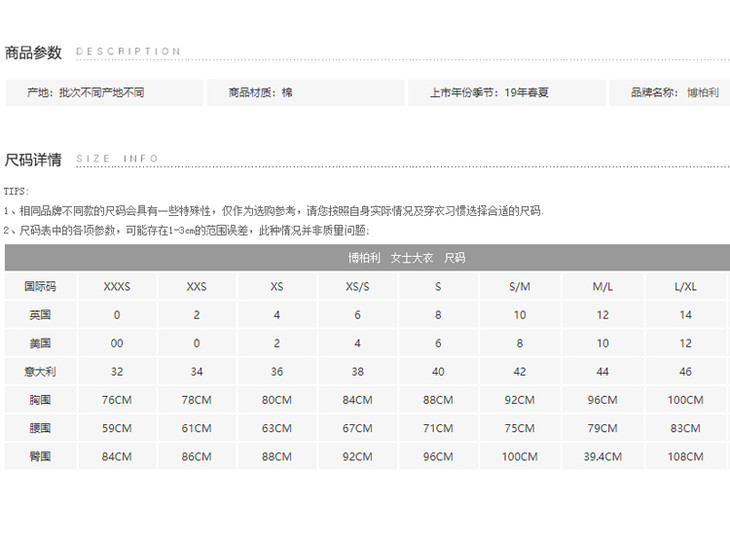Click the L/XL size column header
Screen dimensions: 730x540
click(685, 287)
